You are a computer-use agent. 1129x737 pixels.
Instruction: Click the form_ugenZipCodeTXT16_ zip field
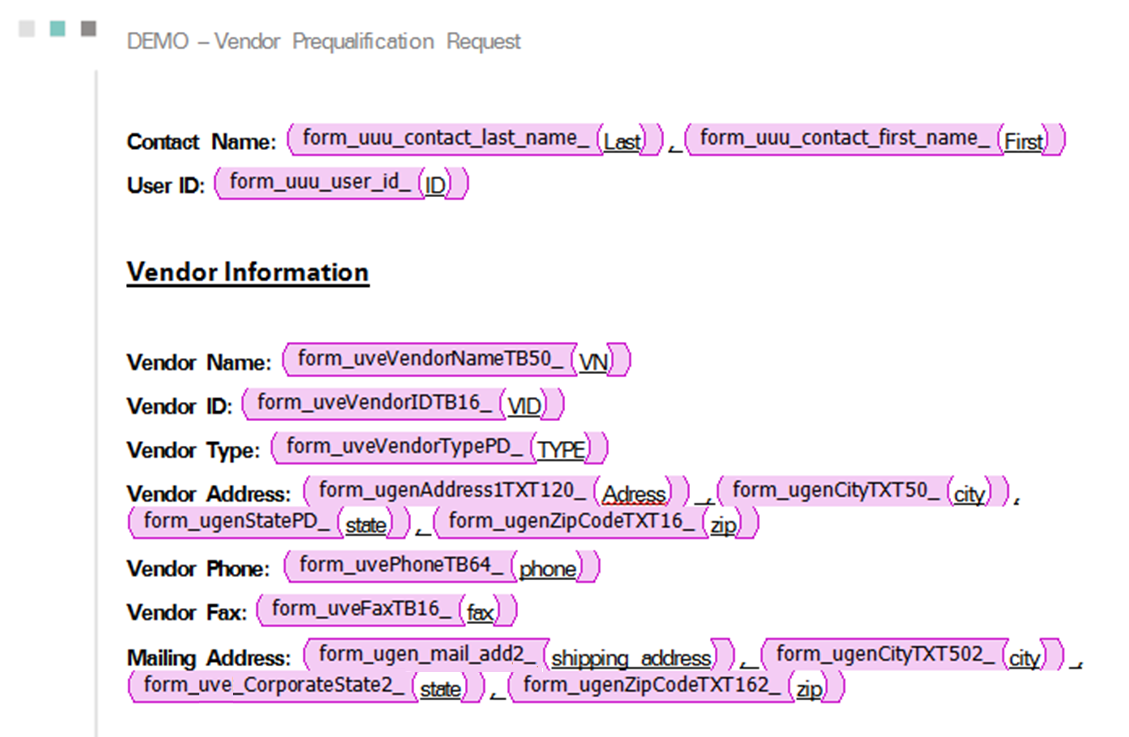(722, 525)
